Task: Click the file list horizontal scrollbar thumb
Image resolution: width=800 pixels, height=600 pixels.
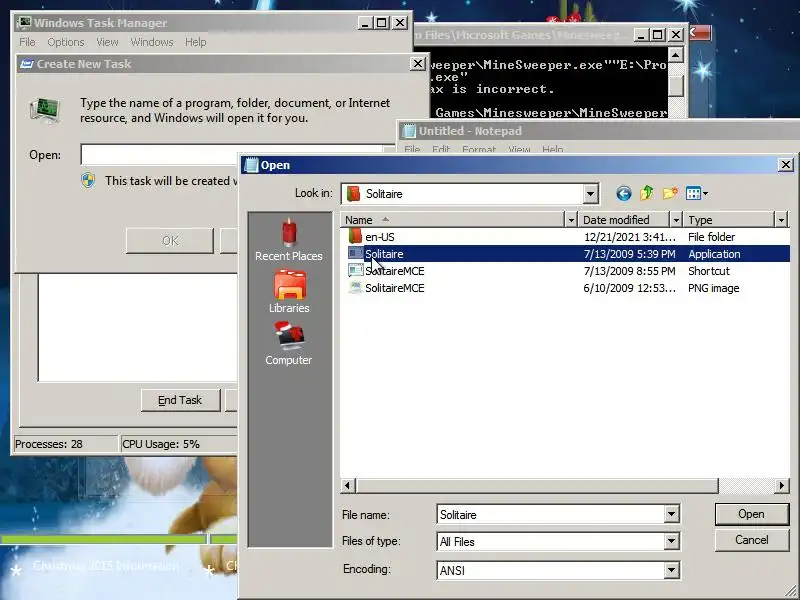Action: tap(536, 485)
